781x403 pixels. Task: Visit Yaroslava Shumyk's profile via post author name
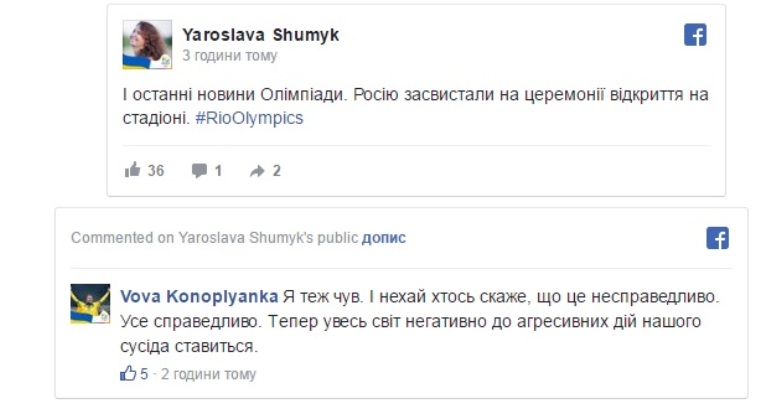click(x=260, y=35)
